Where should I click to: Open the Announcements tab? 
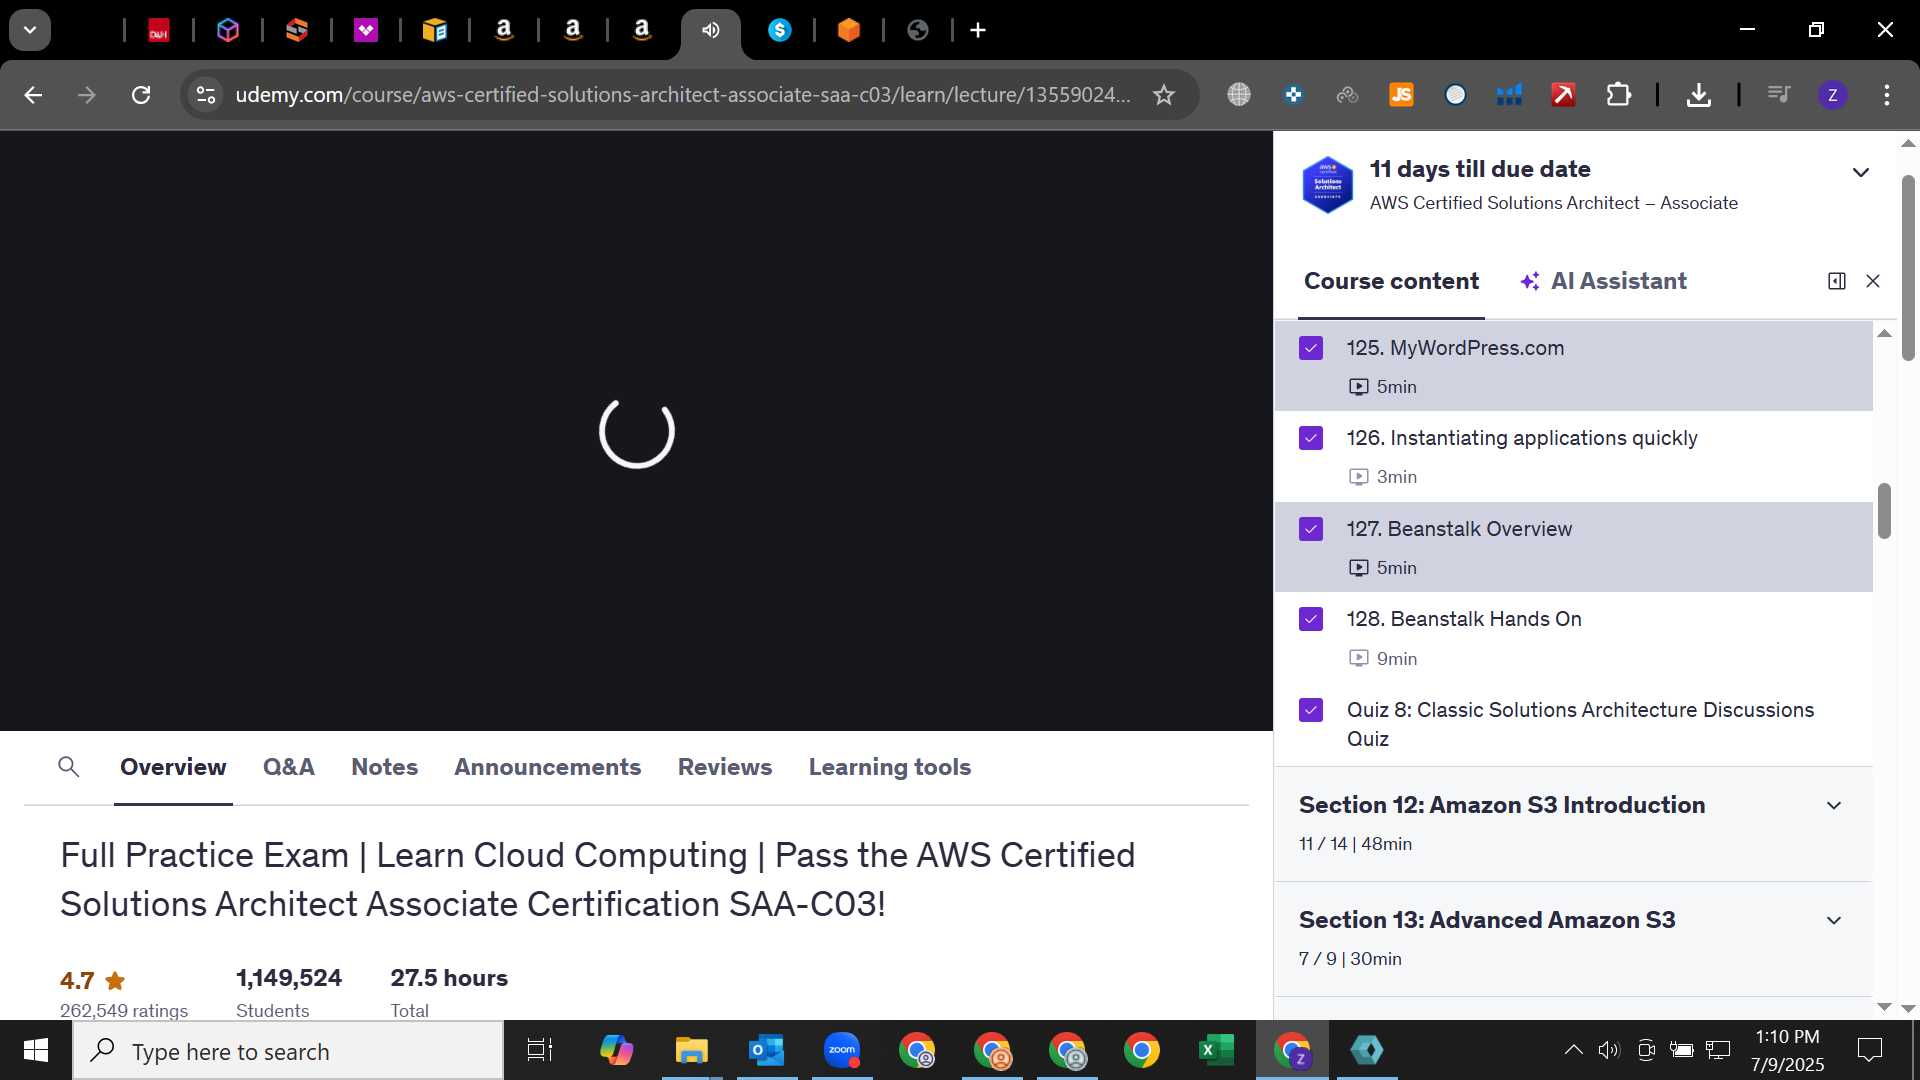tap(548, 767)
